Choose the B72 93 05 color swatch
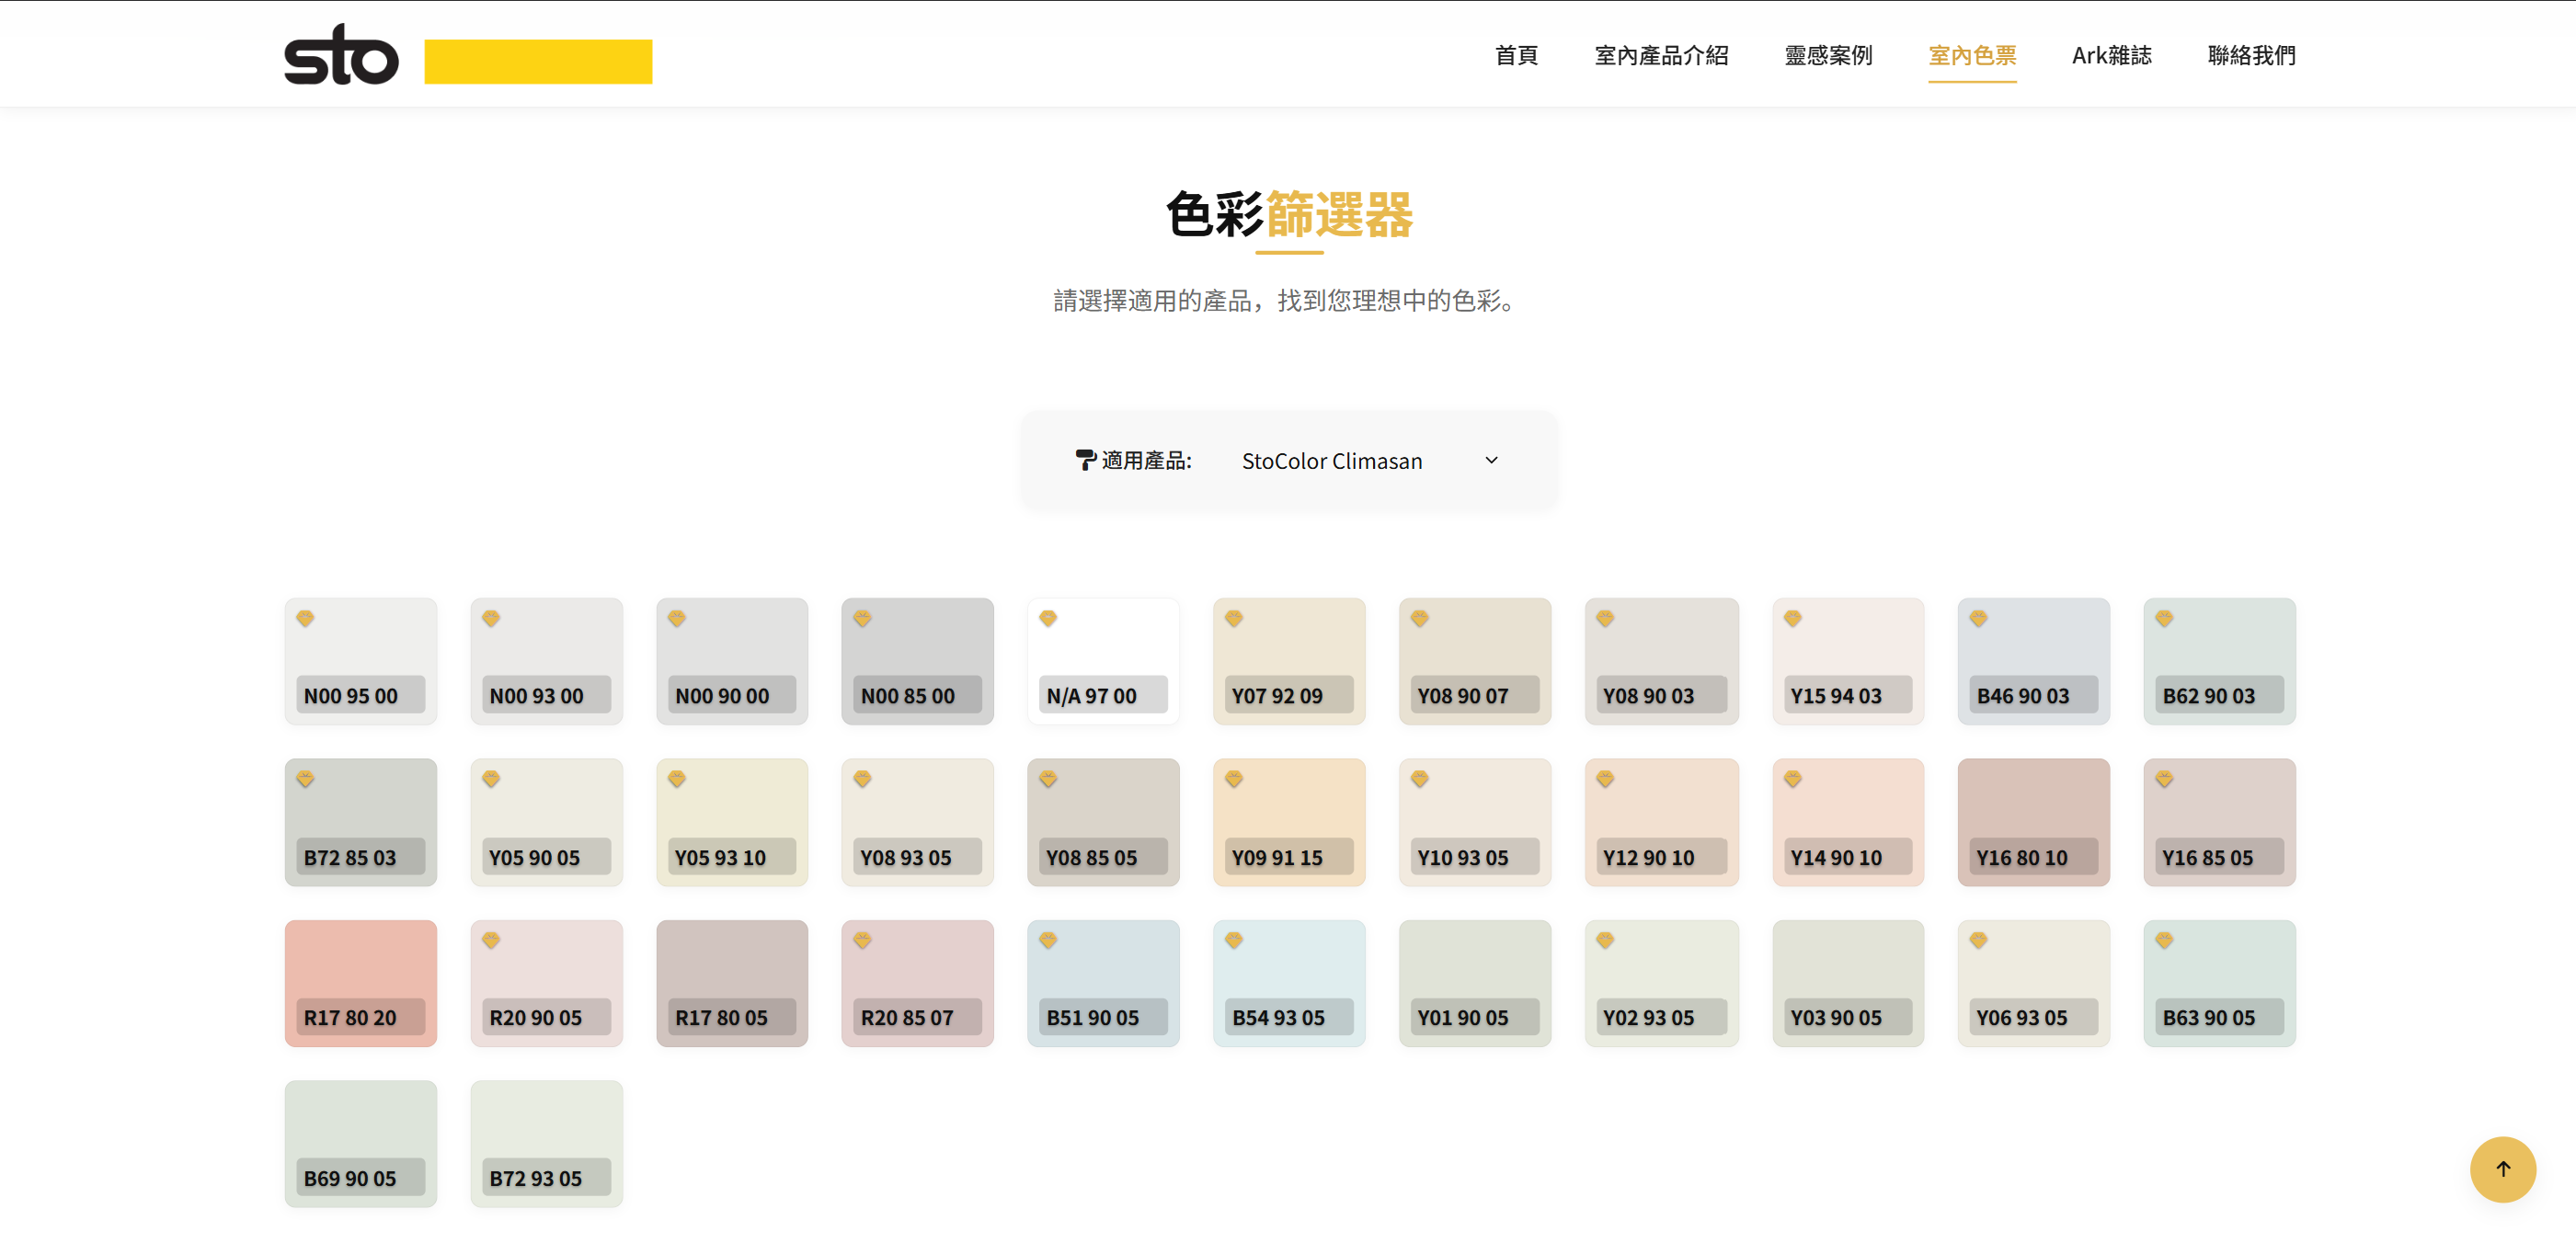Screen dimensions: 2576x1243 [546, 1143]
